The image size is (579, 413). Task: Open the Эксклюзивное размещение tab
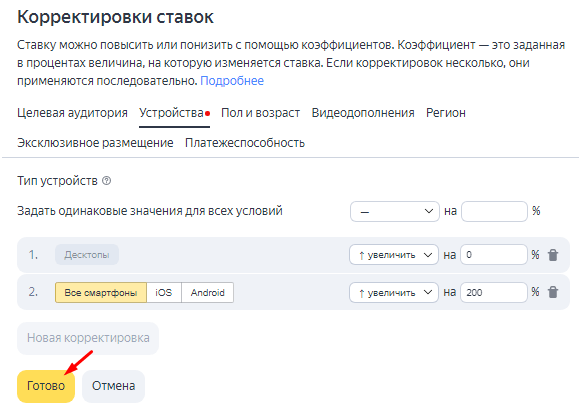(95, 143)
